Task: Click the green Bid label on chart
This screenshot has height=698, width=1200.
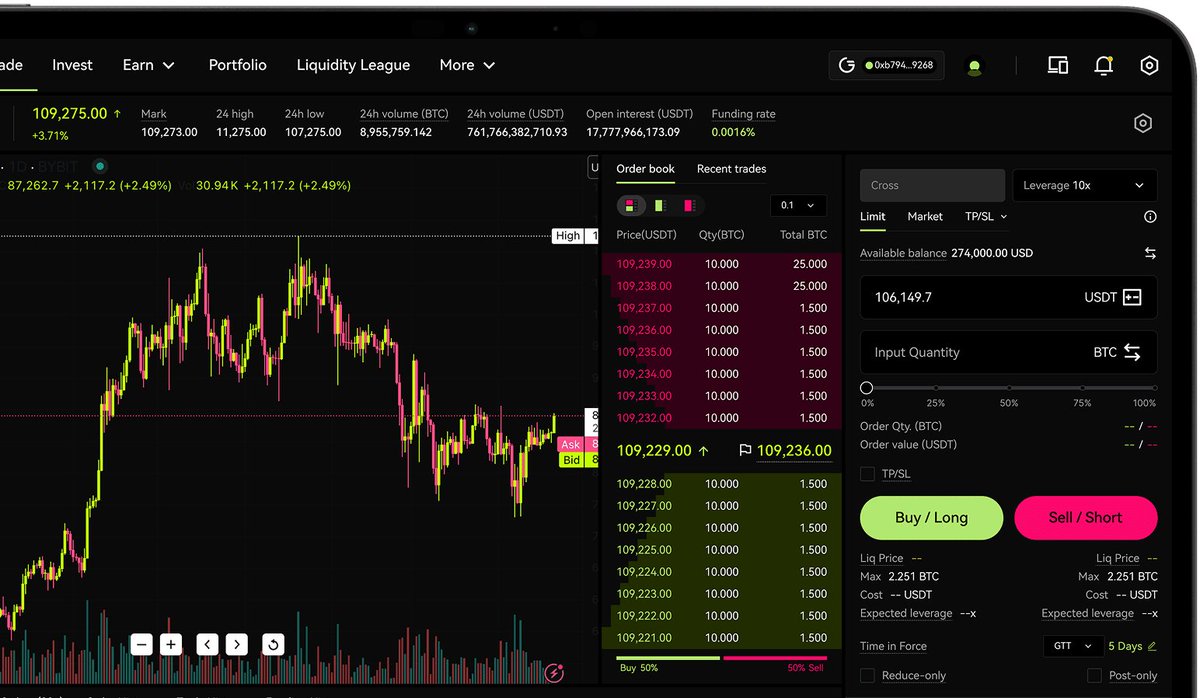Action: [570, 460]
